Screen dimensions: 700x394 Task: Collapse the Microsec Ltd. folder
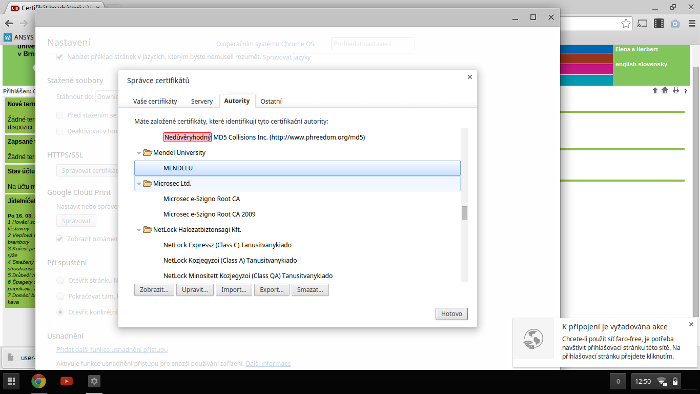(139, 183)
